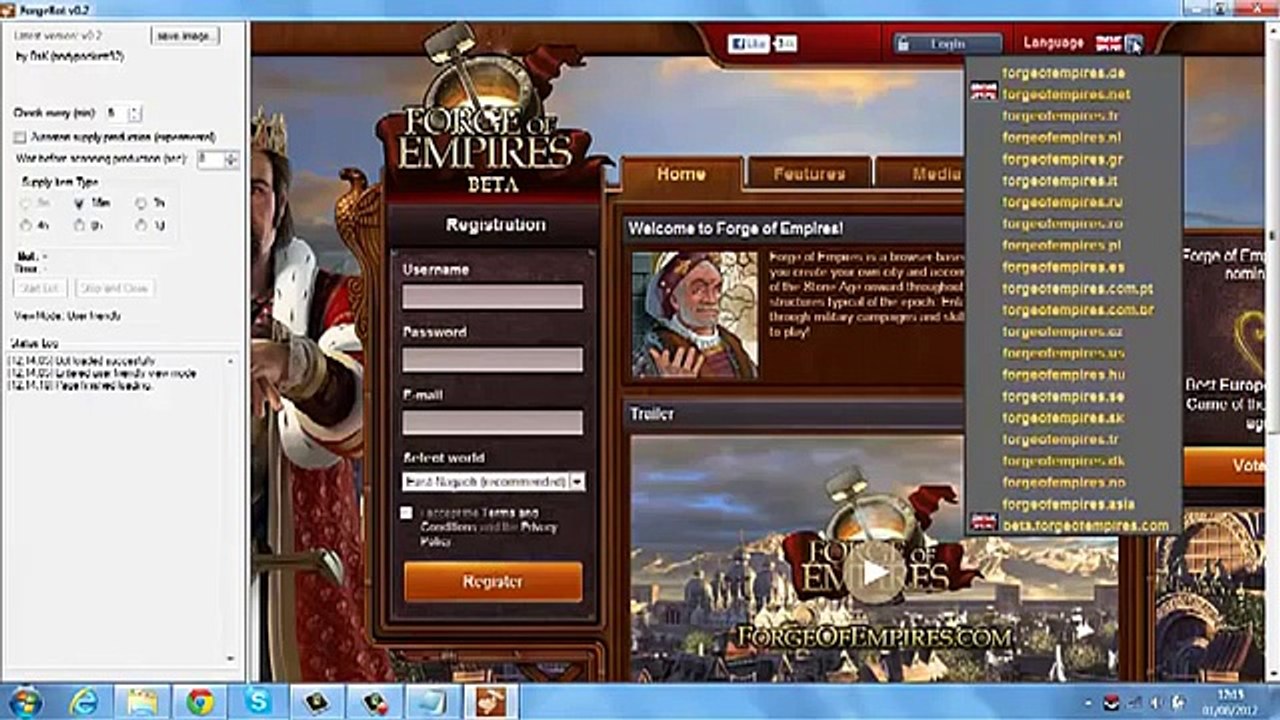Adjust the Check every (min) stepper
Viewport: 1280px width, 720px height.
135,113
